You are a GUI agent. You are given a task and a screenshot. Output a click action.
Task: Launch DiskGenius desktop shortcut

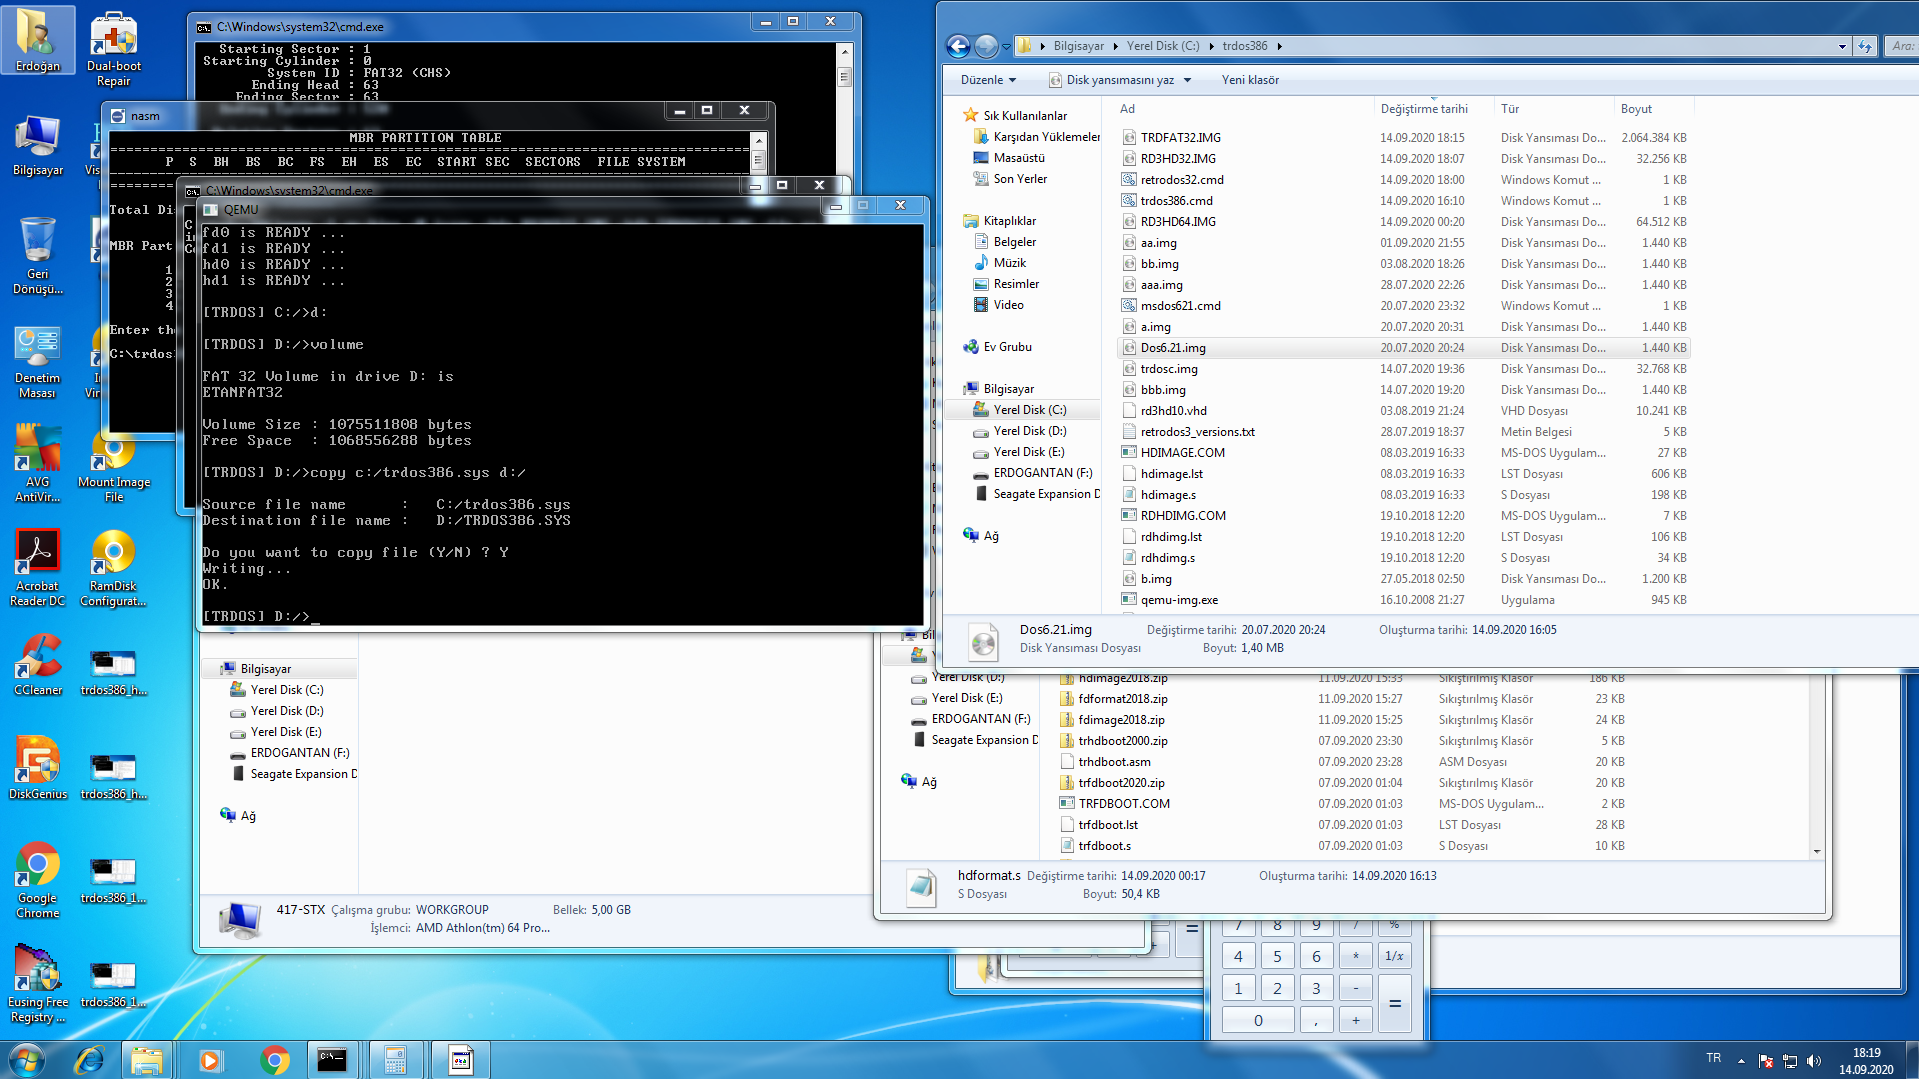[x=38, y=768]
